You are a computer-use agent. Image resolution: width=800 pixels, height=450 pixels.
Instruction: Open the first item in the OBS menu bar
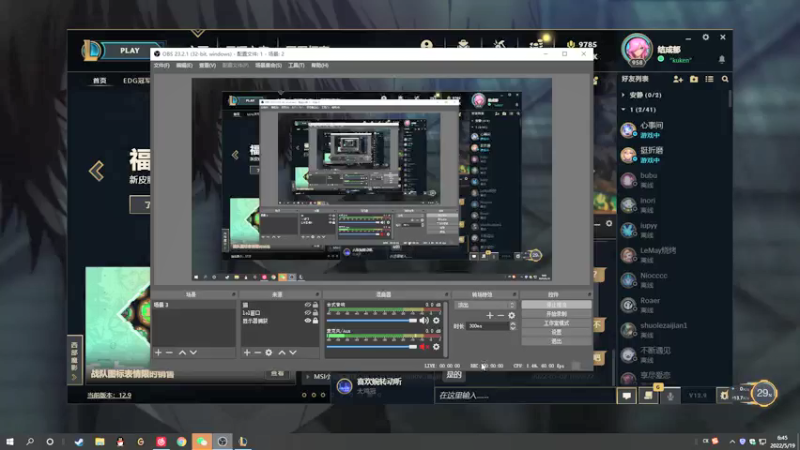click(161, 65)
